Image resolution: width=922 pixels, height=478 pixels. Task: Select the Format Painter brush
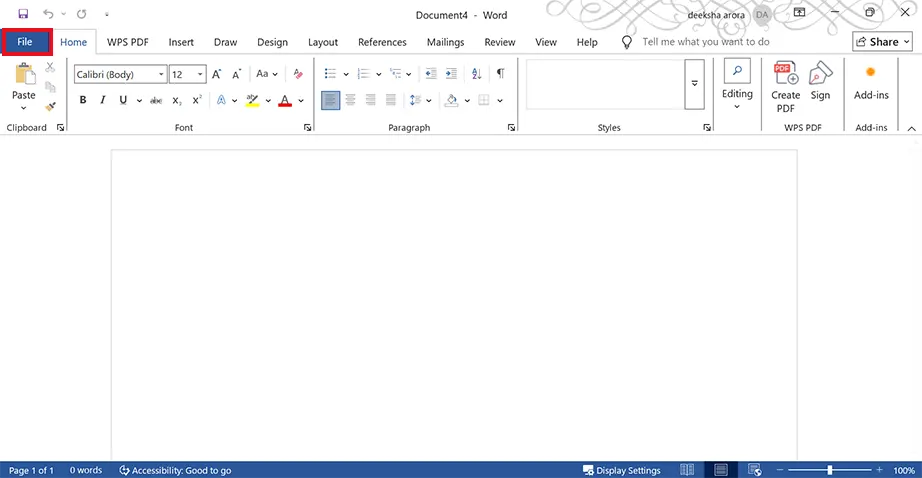(50, 106)
